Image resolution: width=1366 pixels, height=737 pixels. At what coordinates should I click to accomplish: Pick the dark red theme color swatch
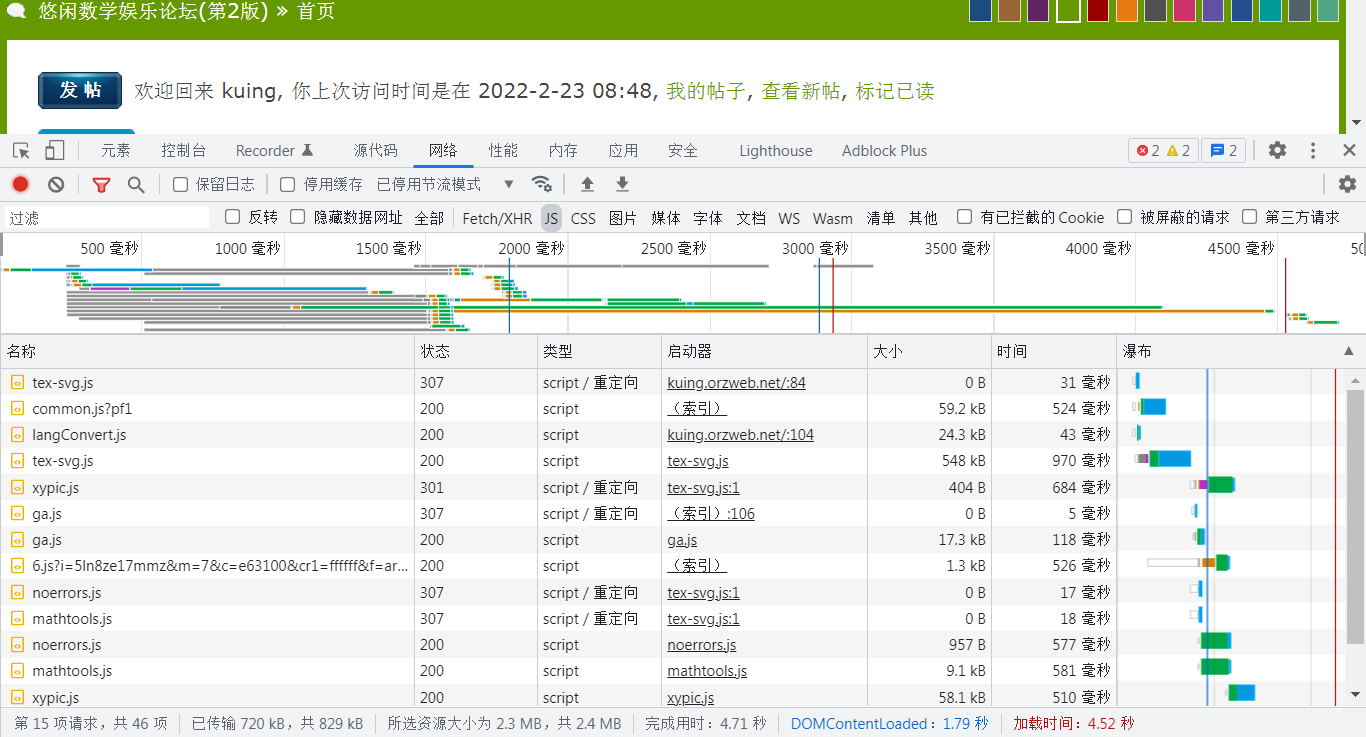tap(1098, 10)
